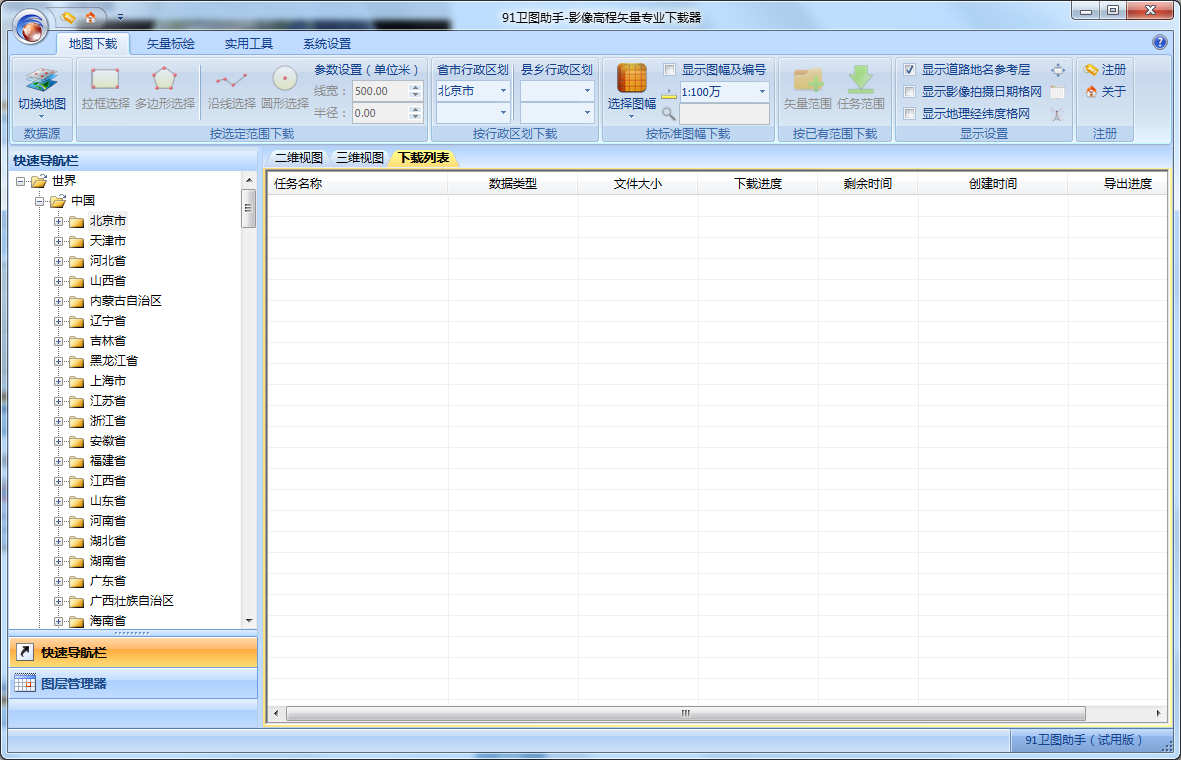Click the 线宽 width input field

[x=380, y=91]
